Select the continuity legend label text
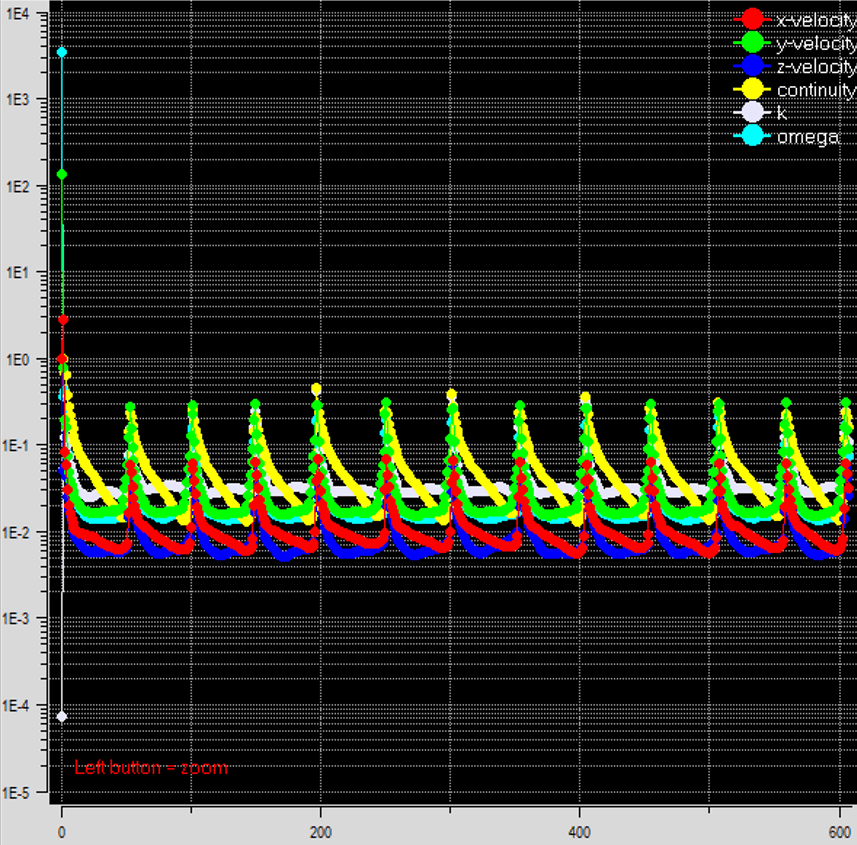Screen dimensions: 857x845 click(815, 90)
